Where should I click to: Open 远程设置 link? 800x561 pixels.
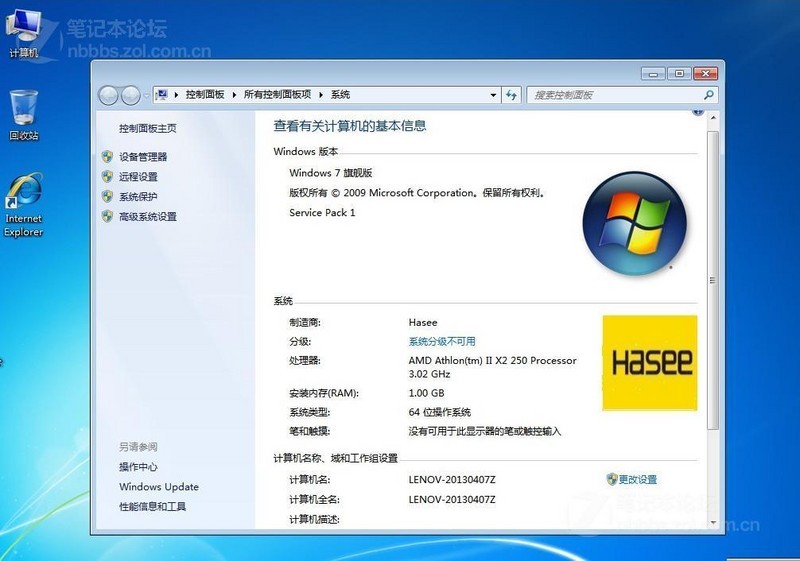(138, 176)
